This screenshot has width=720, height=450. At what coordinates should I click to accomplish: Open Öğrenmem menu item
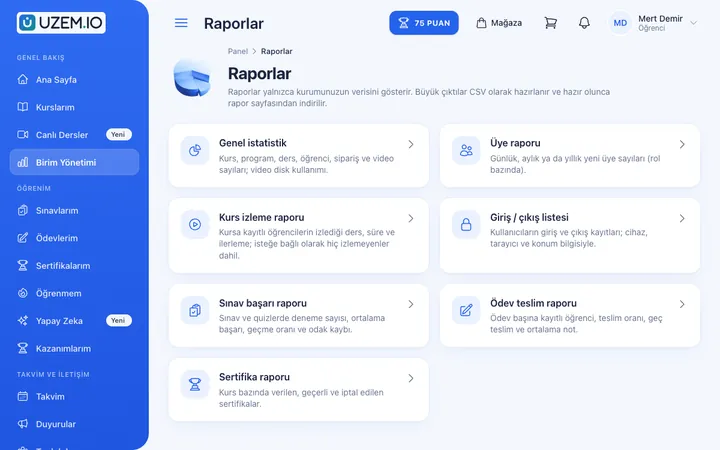[x=74, y=293]
